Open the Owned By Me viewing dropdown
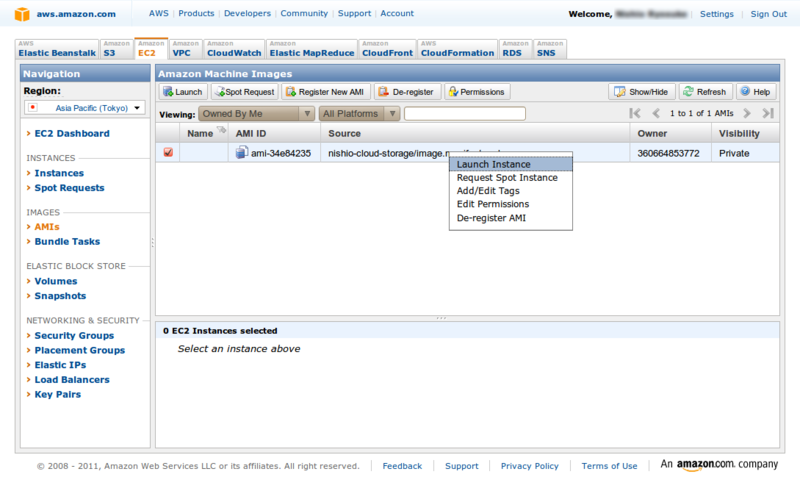This screenshot has width=800, height=477. (256, 114)
